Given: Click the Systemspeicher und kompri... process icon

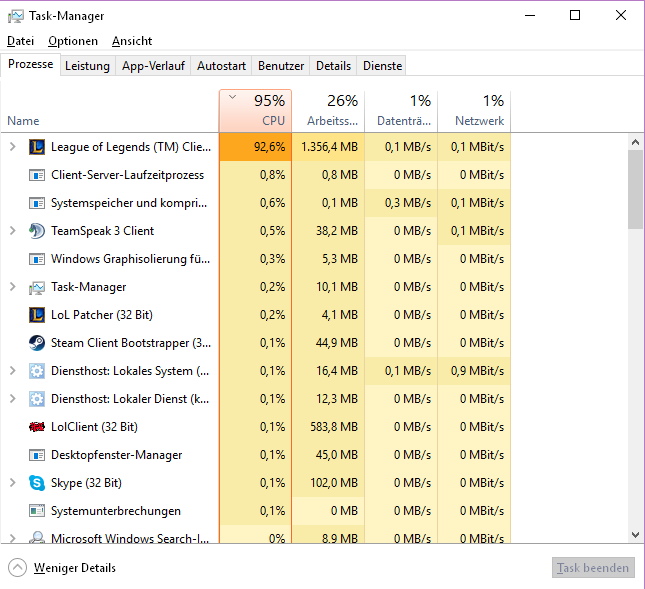Looking at the screenshot, I should [37, 203].
